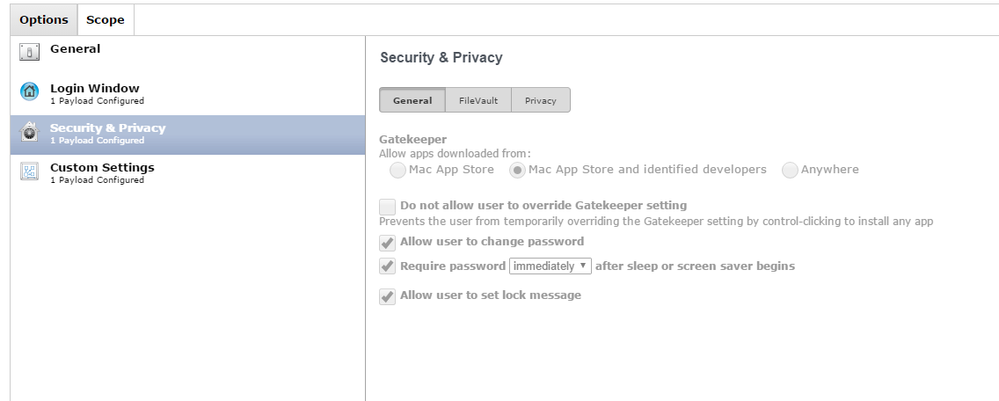Image resolution: width=999 pixels, height=401 pixels.
Task: Click the Security & Privacy vault icon
Action: pos(29,132)
